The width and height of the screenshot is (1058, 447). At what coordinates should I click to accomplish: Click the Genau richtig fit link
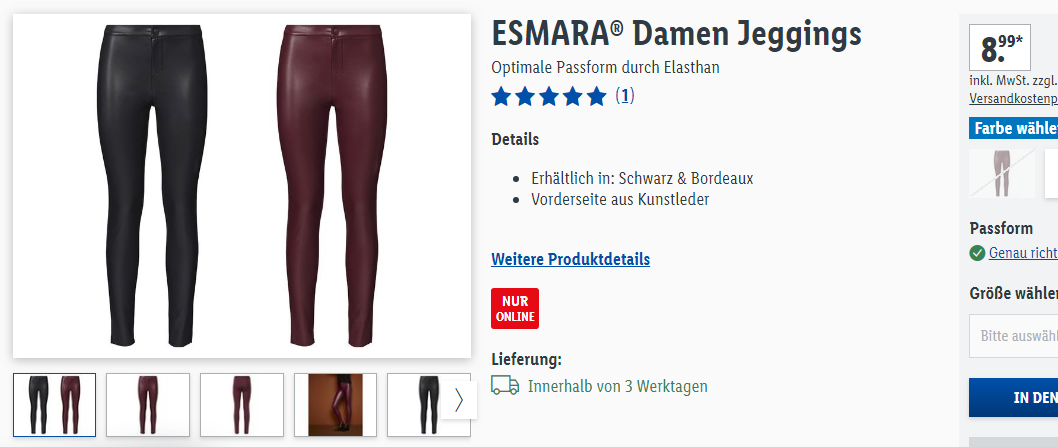1023,253
